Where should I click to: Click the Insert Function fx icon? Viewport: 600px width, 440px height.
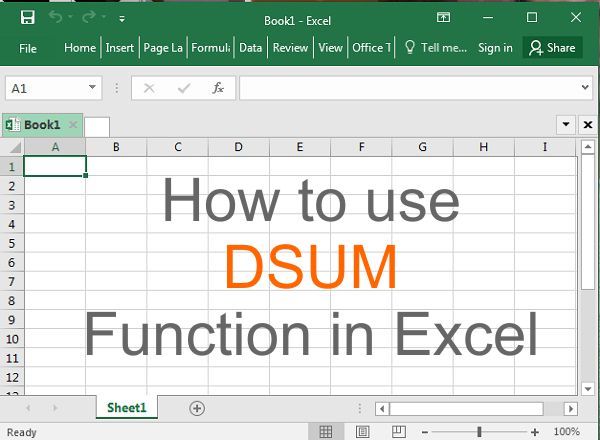point(218,88)
